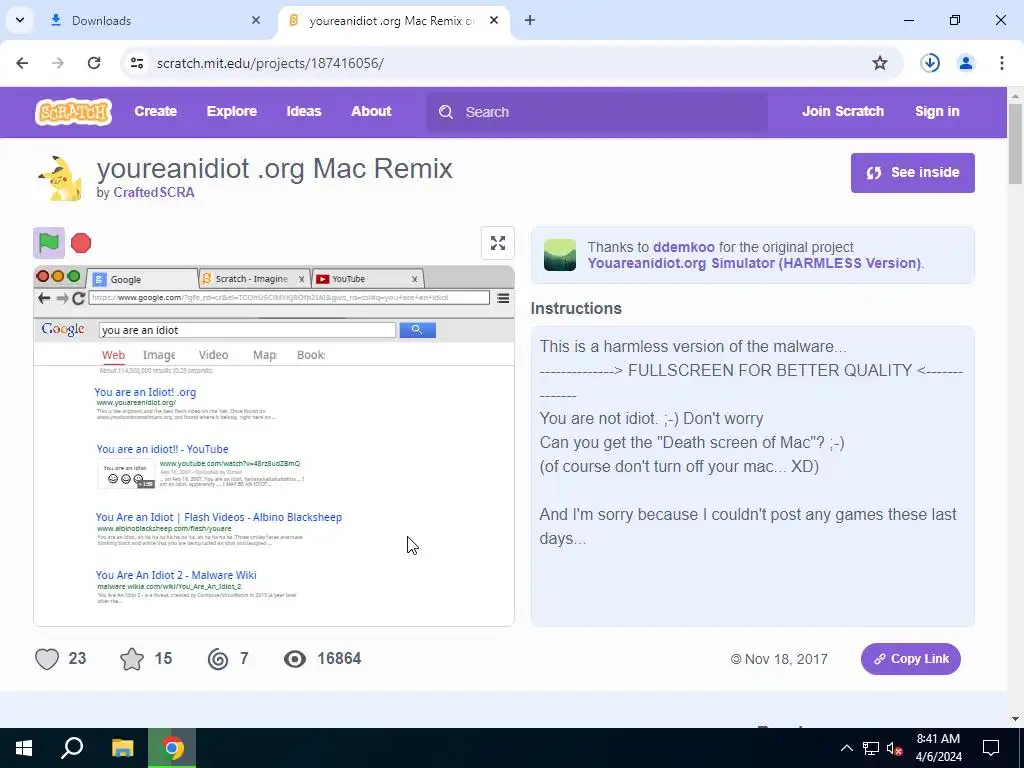Open File Explorer from the taskbar
This screenshot has height=768, width=1024.
coord(122,748)
